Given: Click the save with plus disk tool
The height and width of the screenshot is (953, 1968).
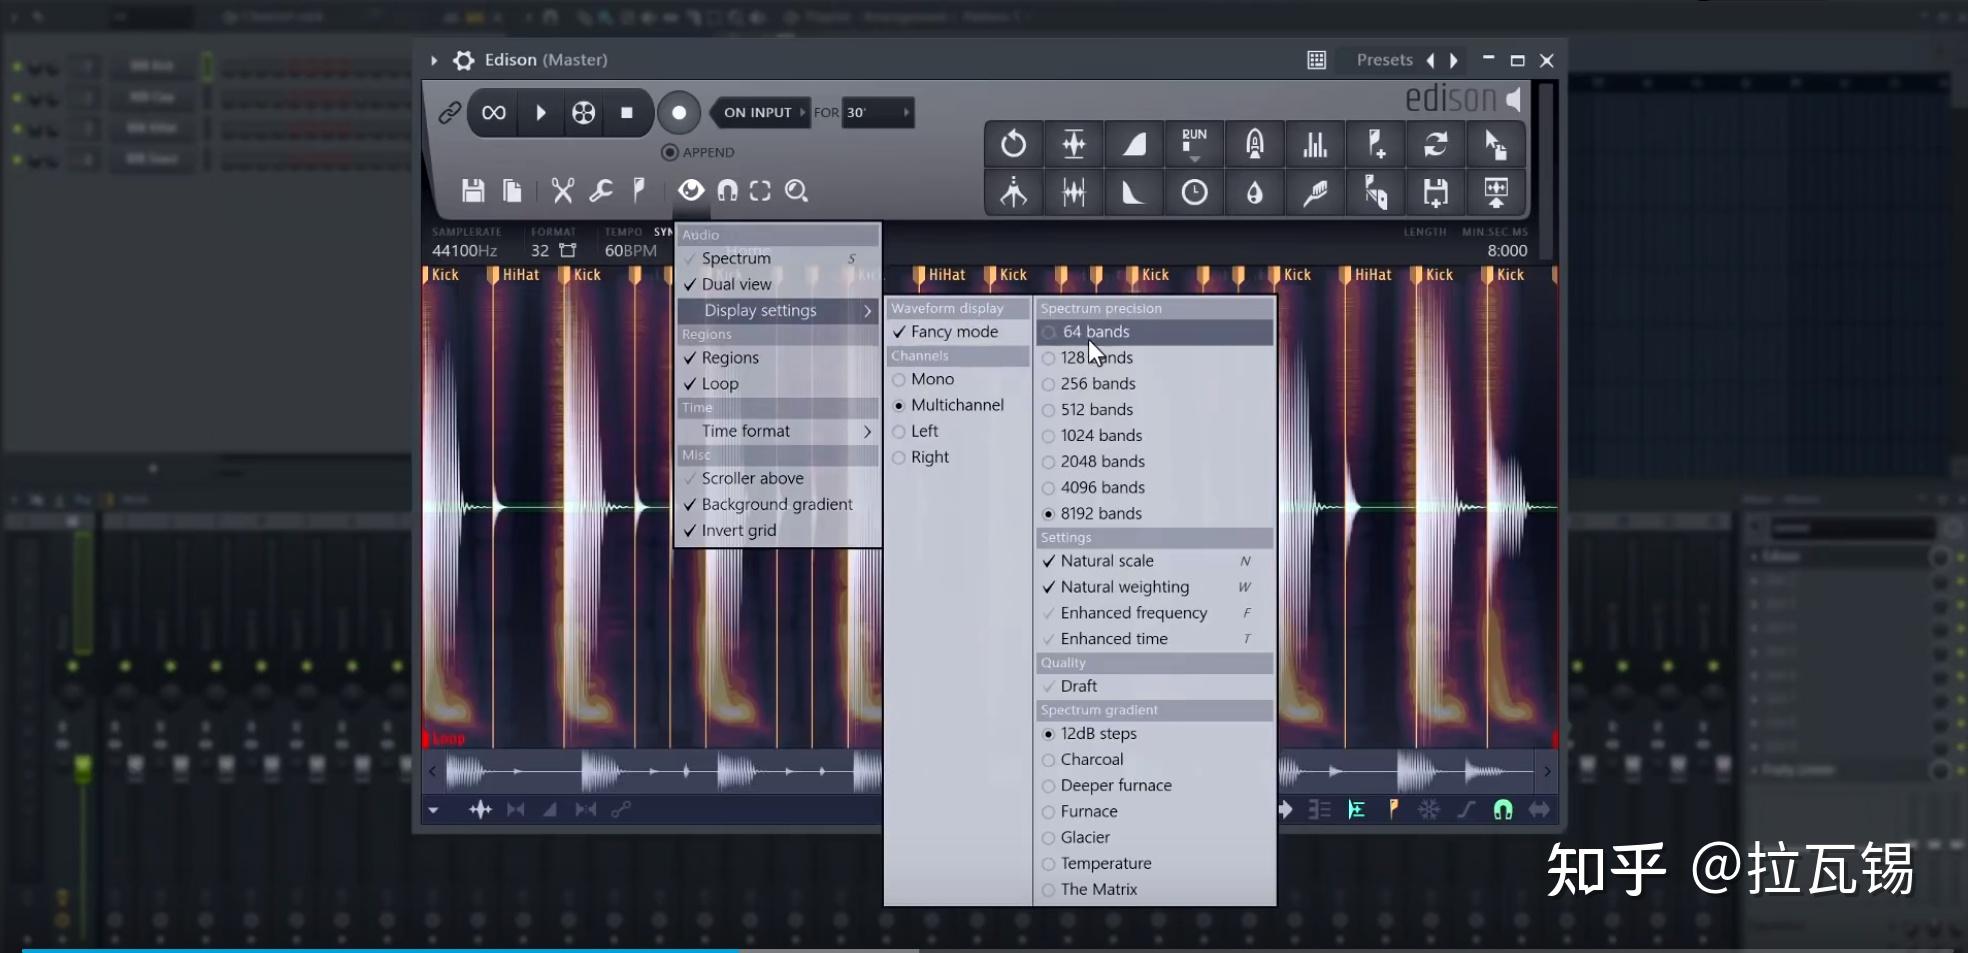Looking at the screenshot, I should (x=1435, y=192).
